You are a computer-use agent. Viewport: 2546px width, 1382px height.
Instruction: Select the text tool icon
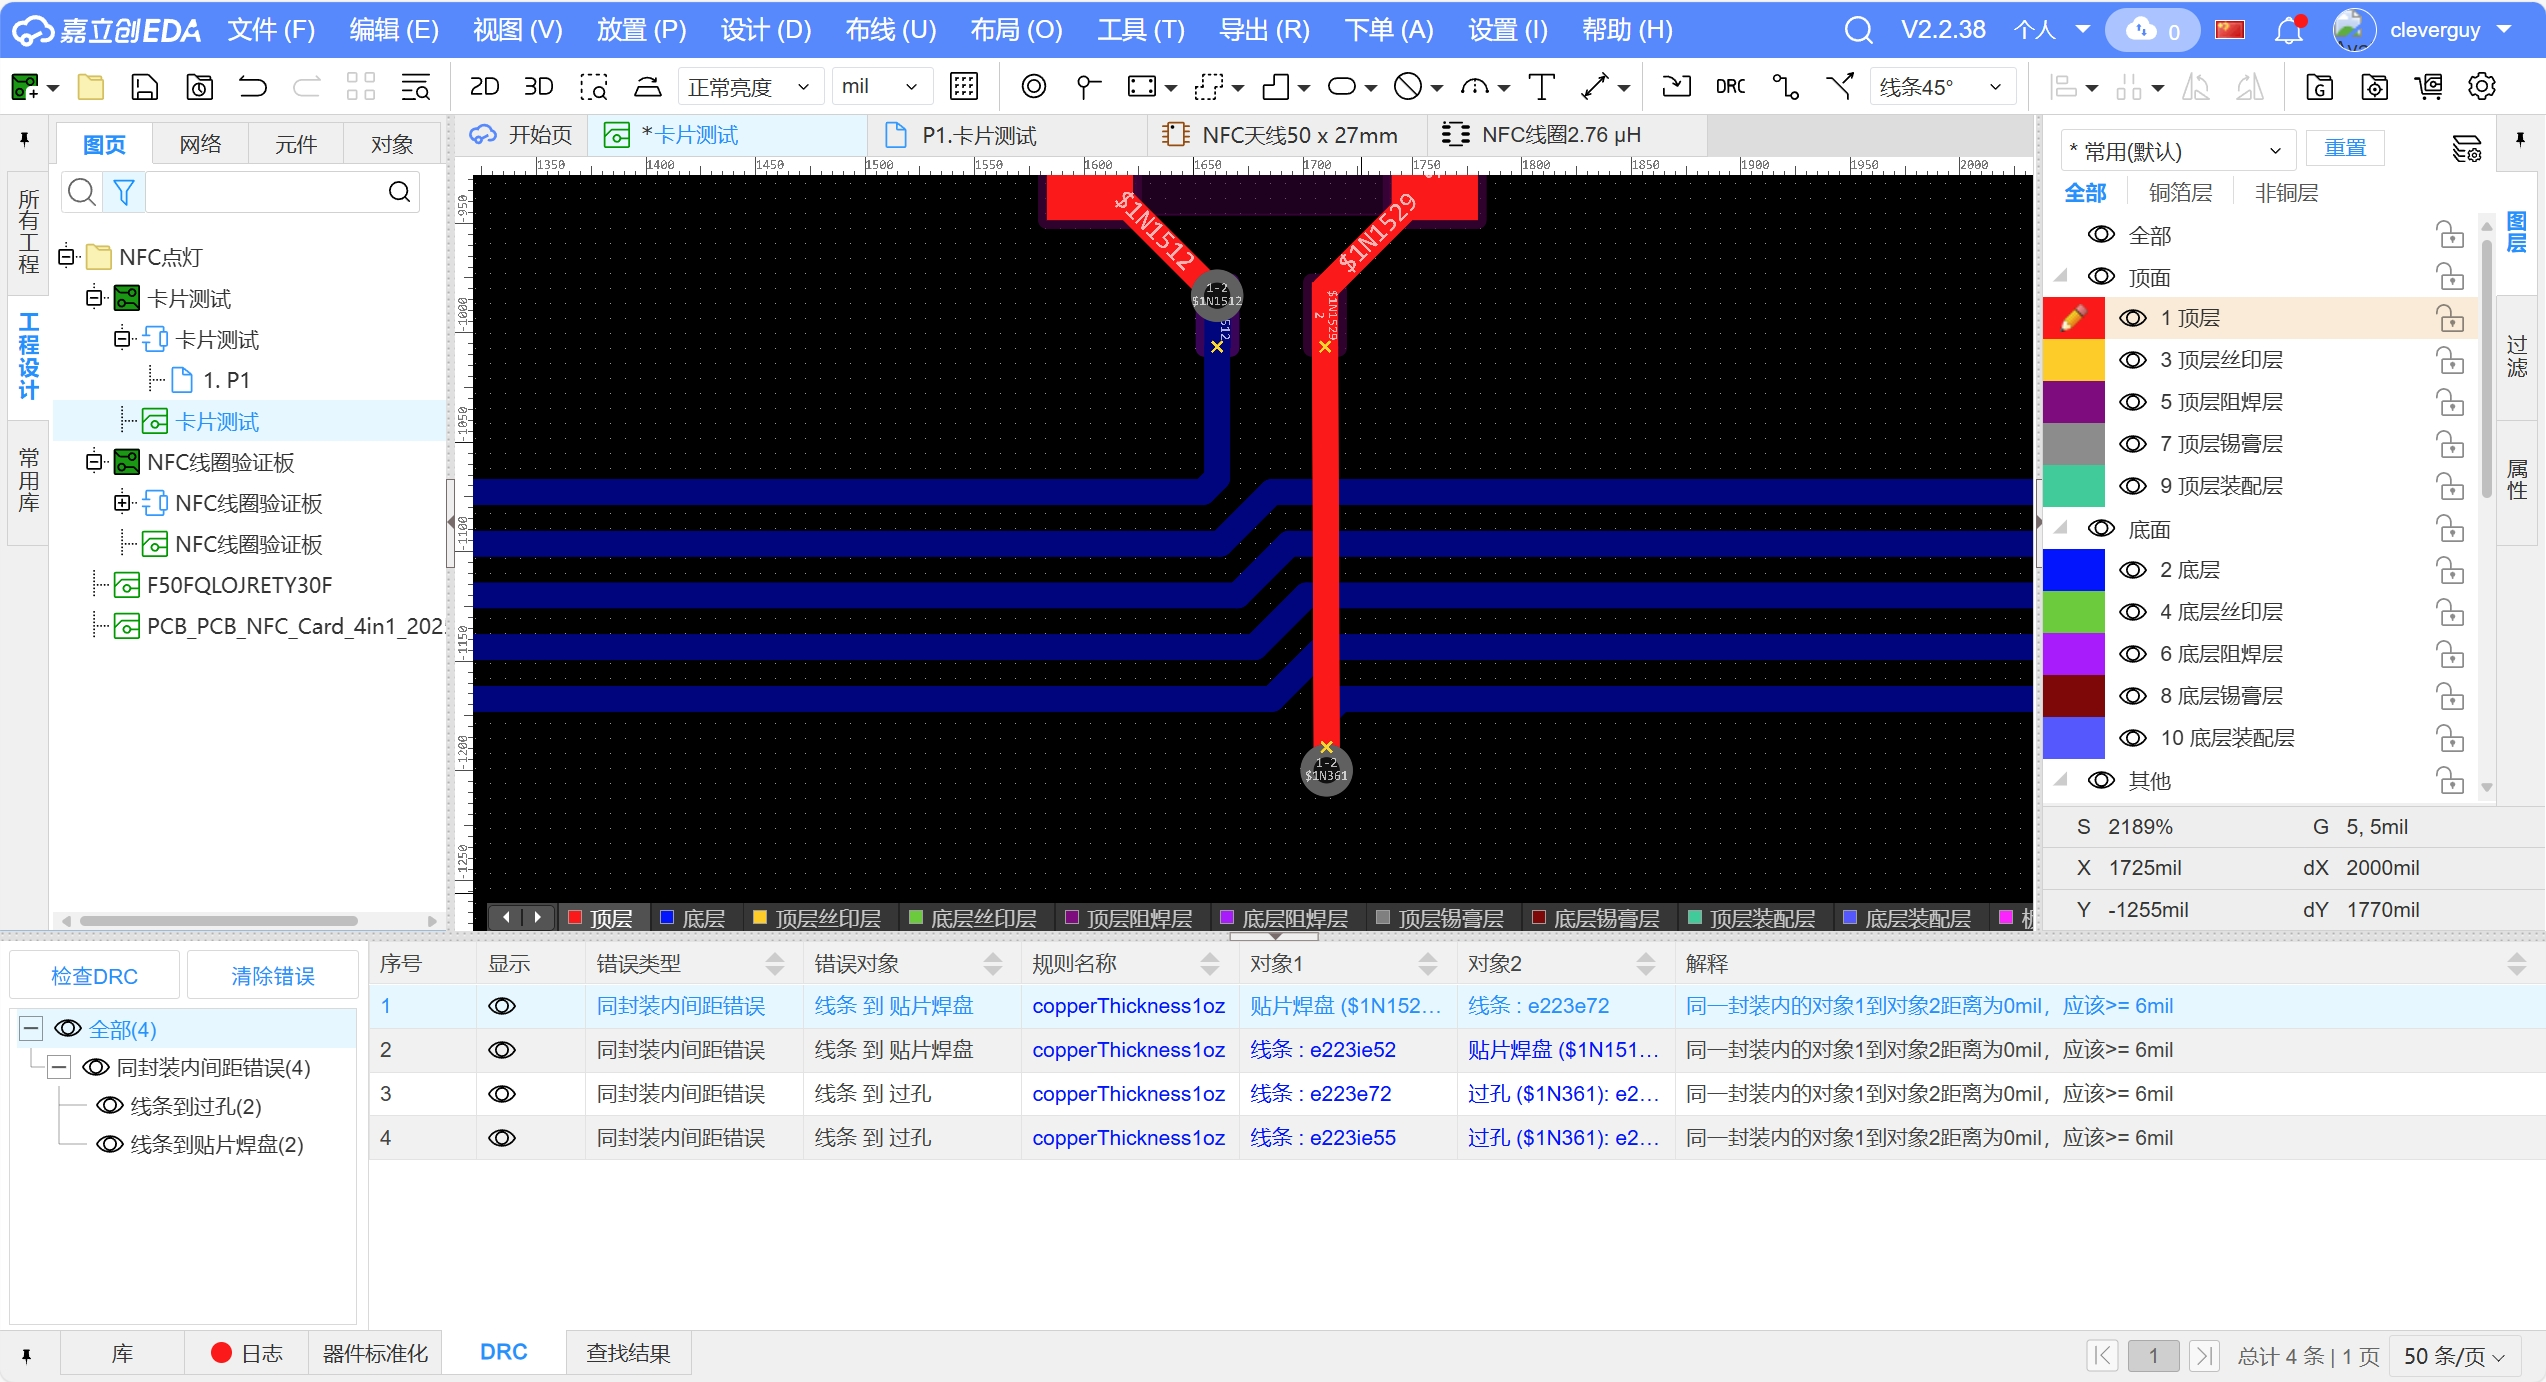click(x=1541, y=87)
